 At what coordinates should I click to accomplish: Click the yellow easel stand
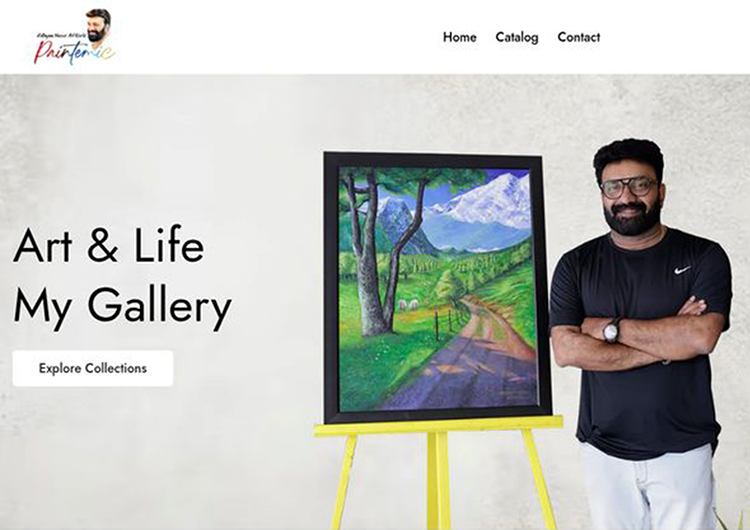[439, 471]
